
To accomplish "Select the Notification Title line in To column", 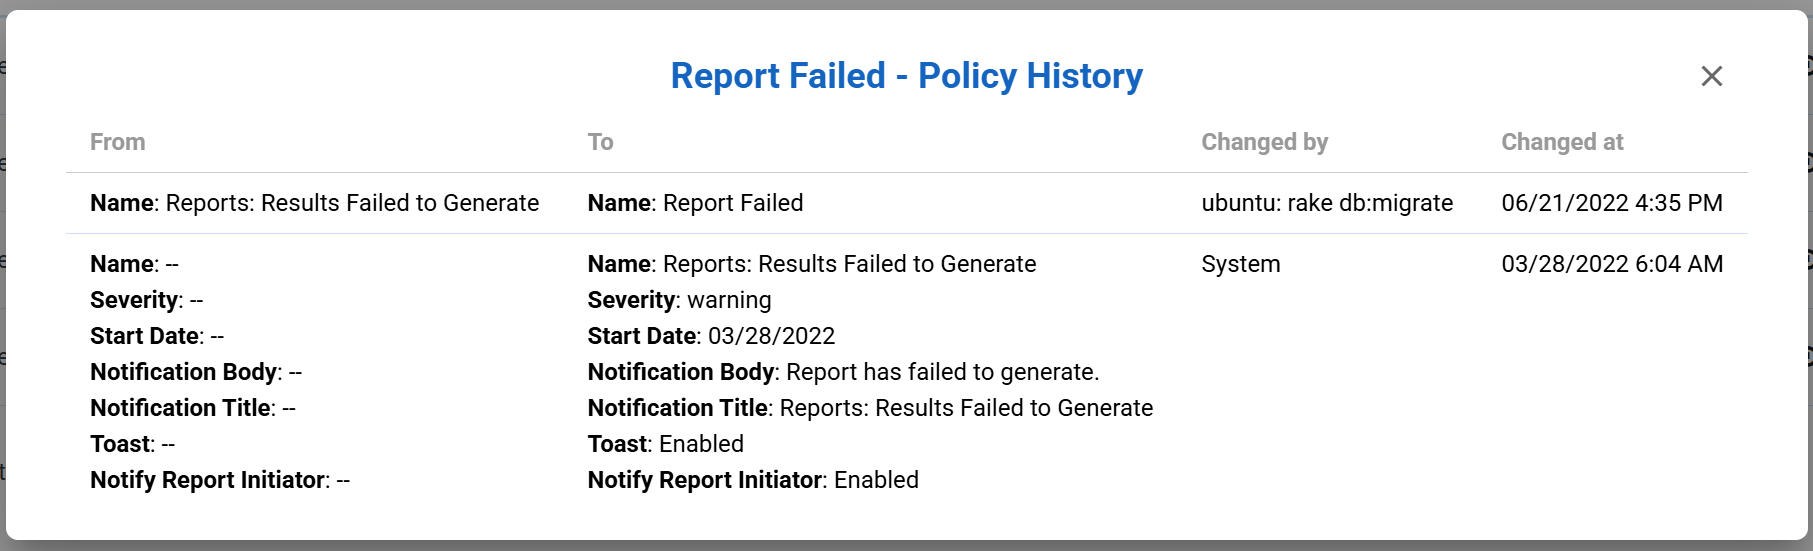I will click(x=870, y=408).
